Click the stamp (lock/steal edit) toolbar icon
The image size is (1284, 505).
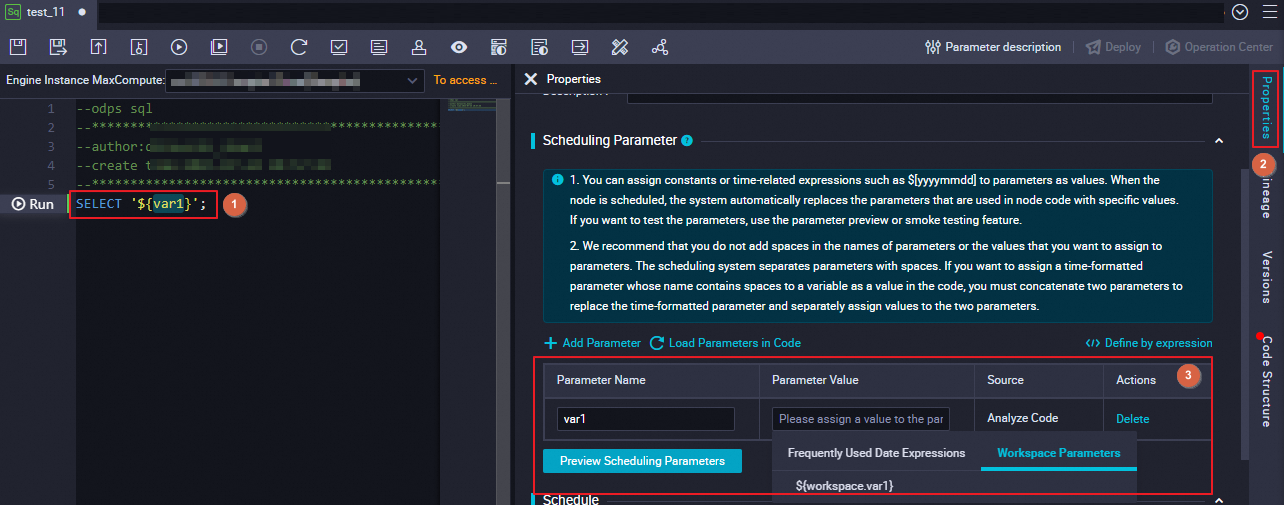[419, 47]
